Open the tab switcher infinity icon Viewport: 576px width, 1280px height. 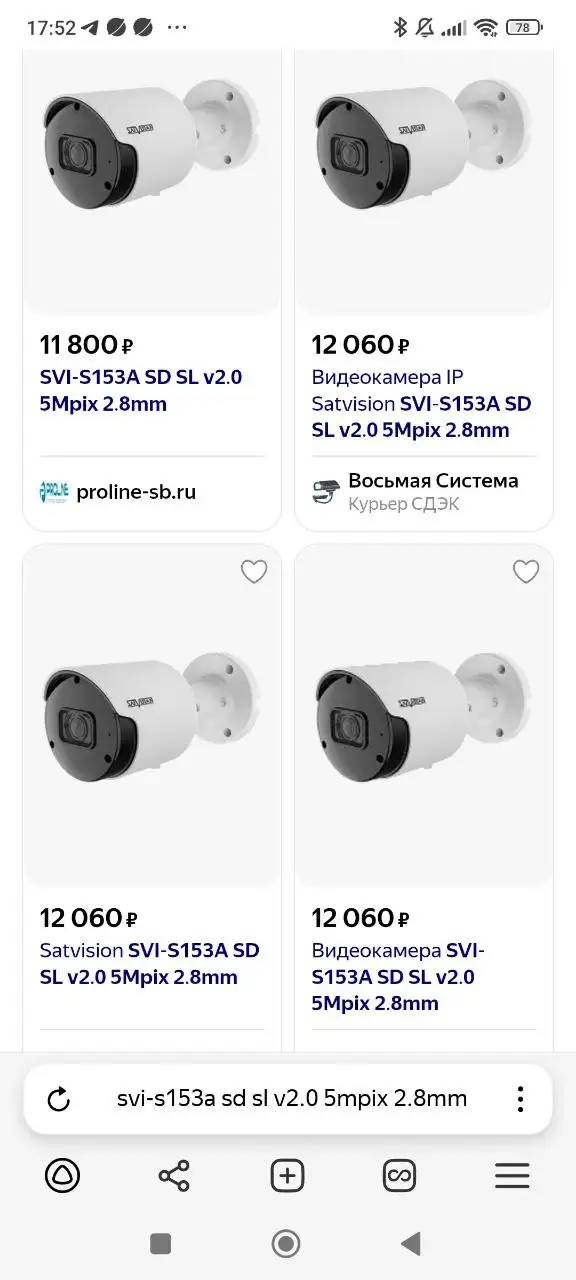click(399, 1176)
